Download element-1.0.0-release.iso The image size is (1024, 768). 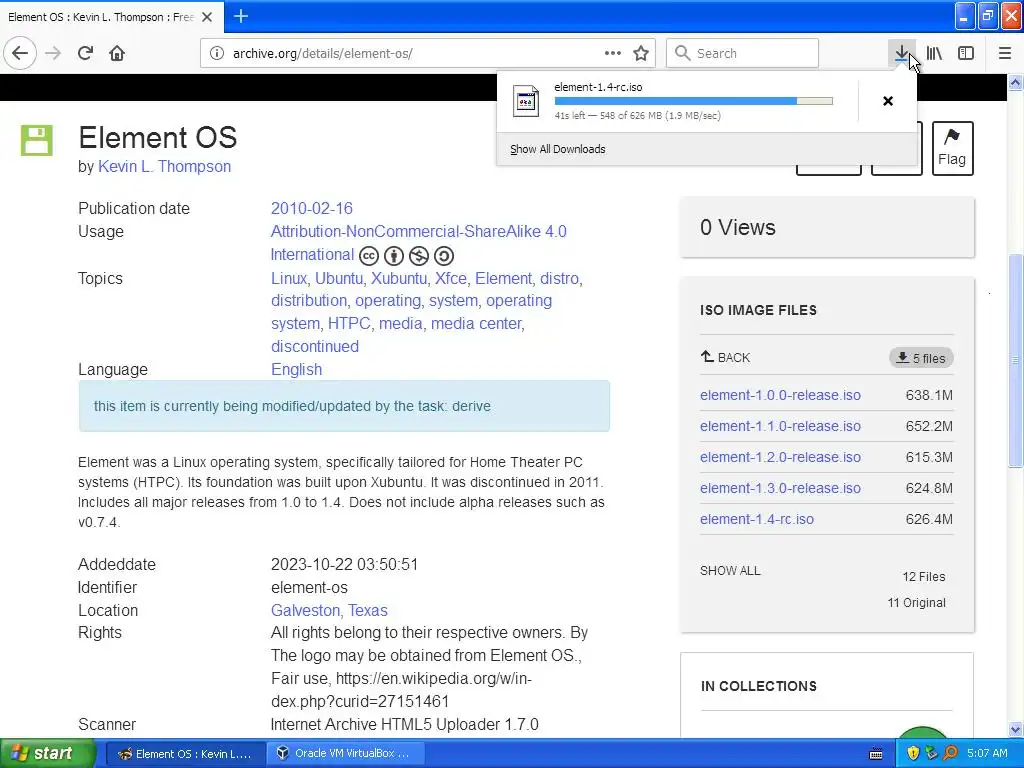[780, 395]
